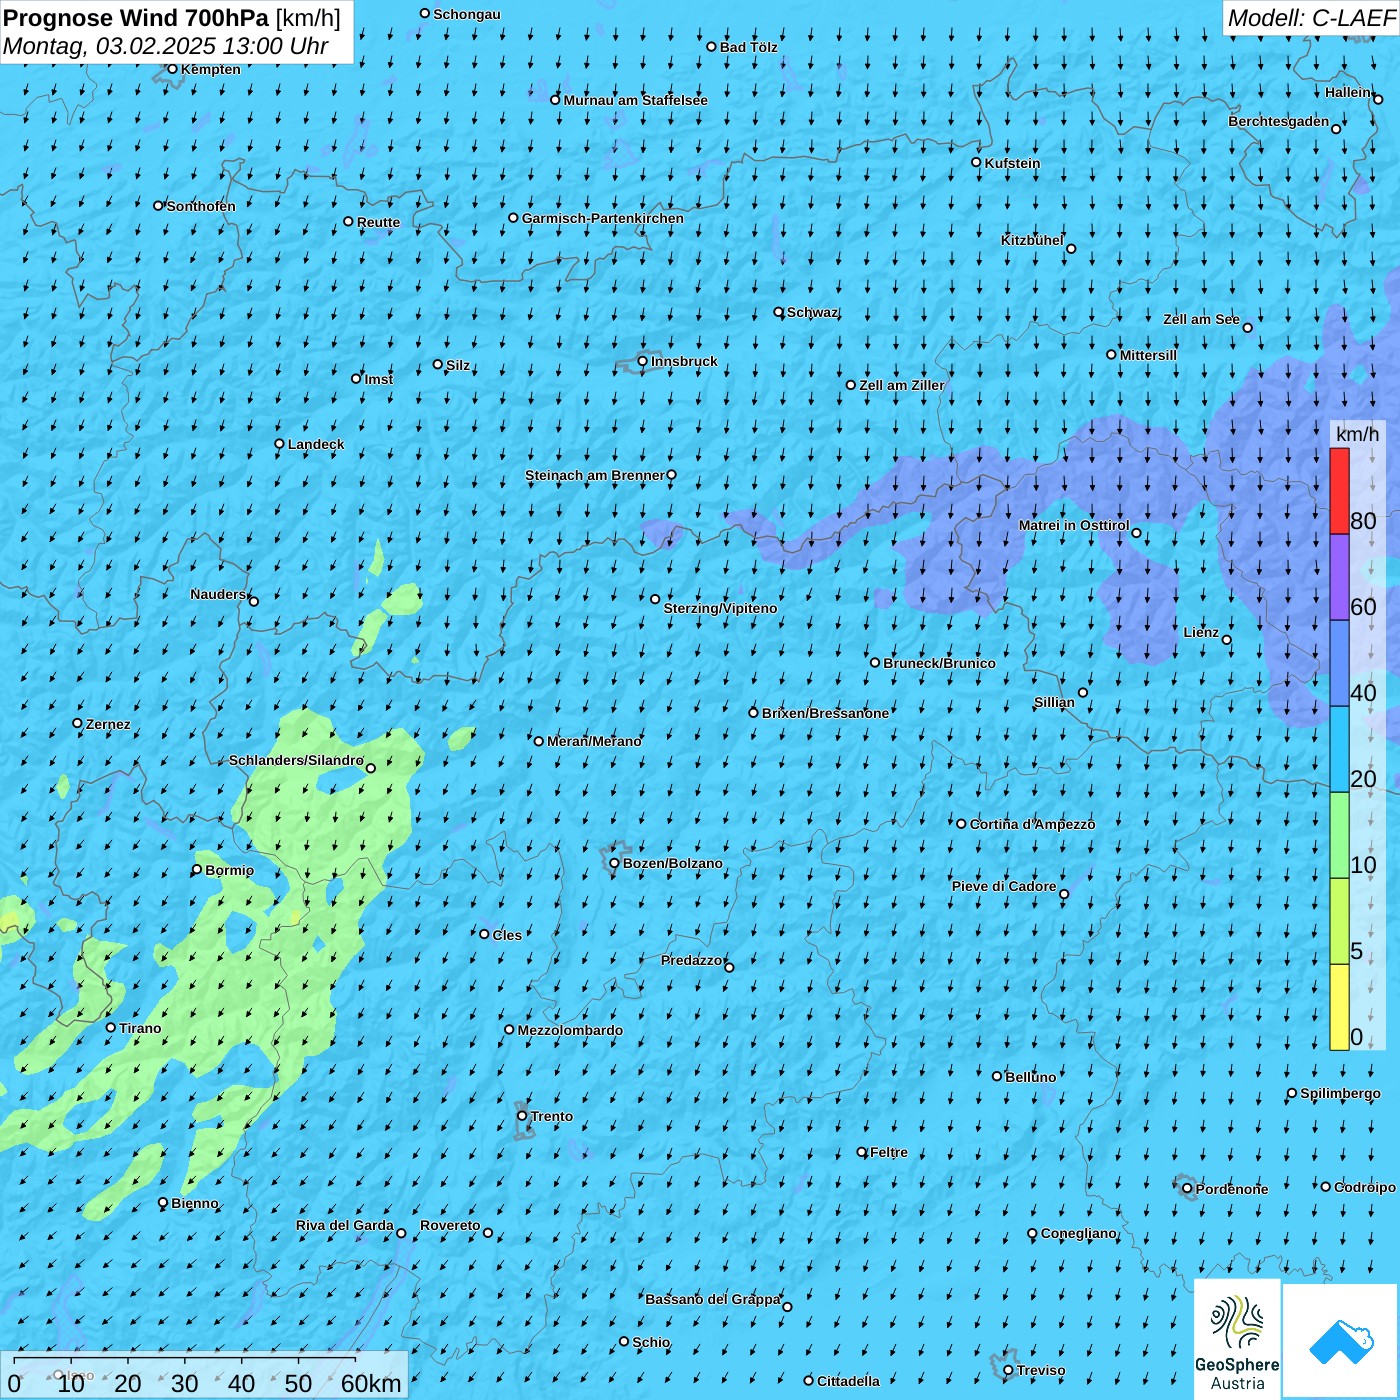Click the GeoSphere Austria logo
Image resolution: width=1400 pixels, height=1400 pixels.
point(1237,1339)
